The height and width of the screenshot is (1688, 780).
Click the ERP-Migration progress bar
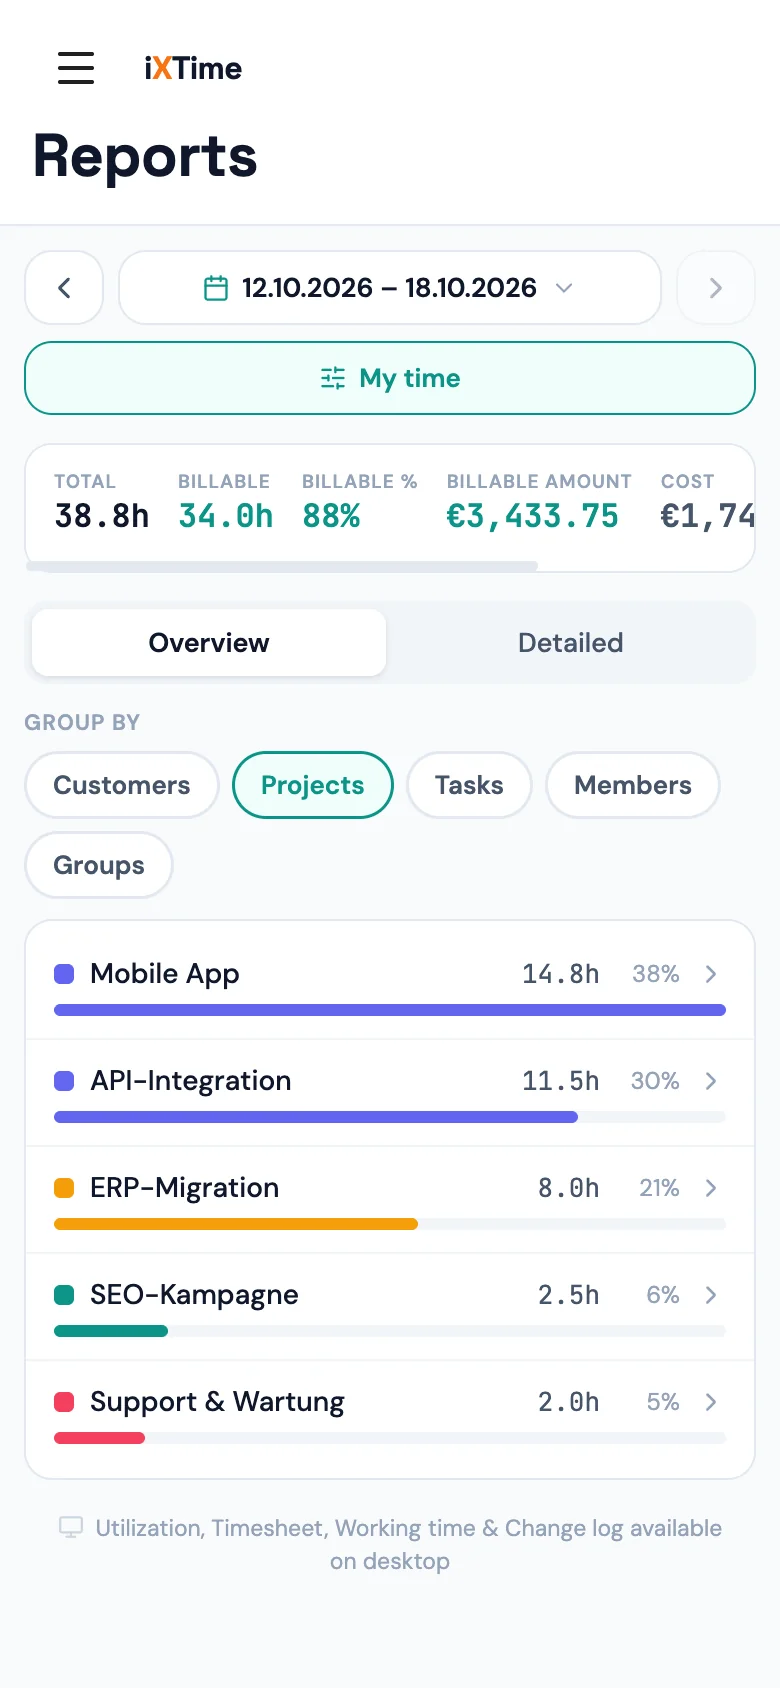[x=390, y=1224]
